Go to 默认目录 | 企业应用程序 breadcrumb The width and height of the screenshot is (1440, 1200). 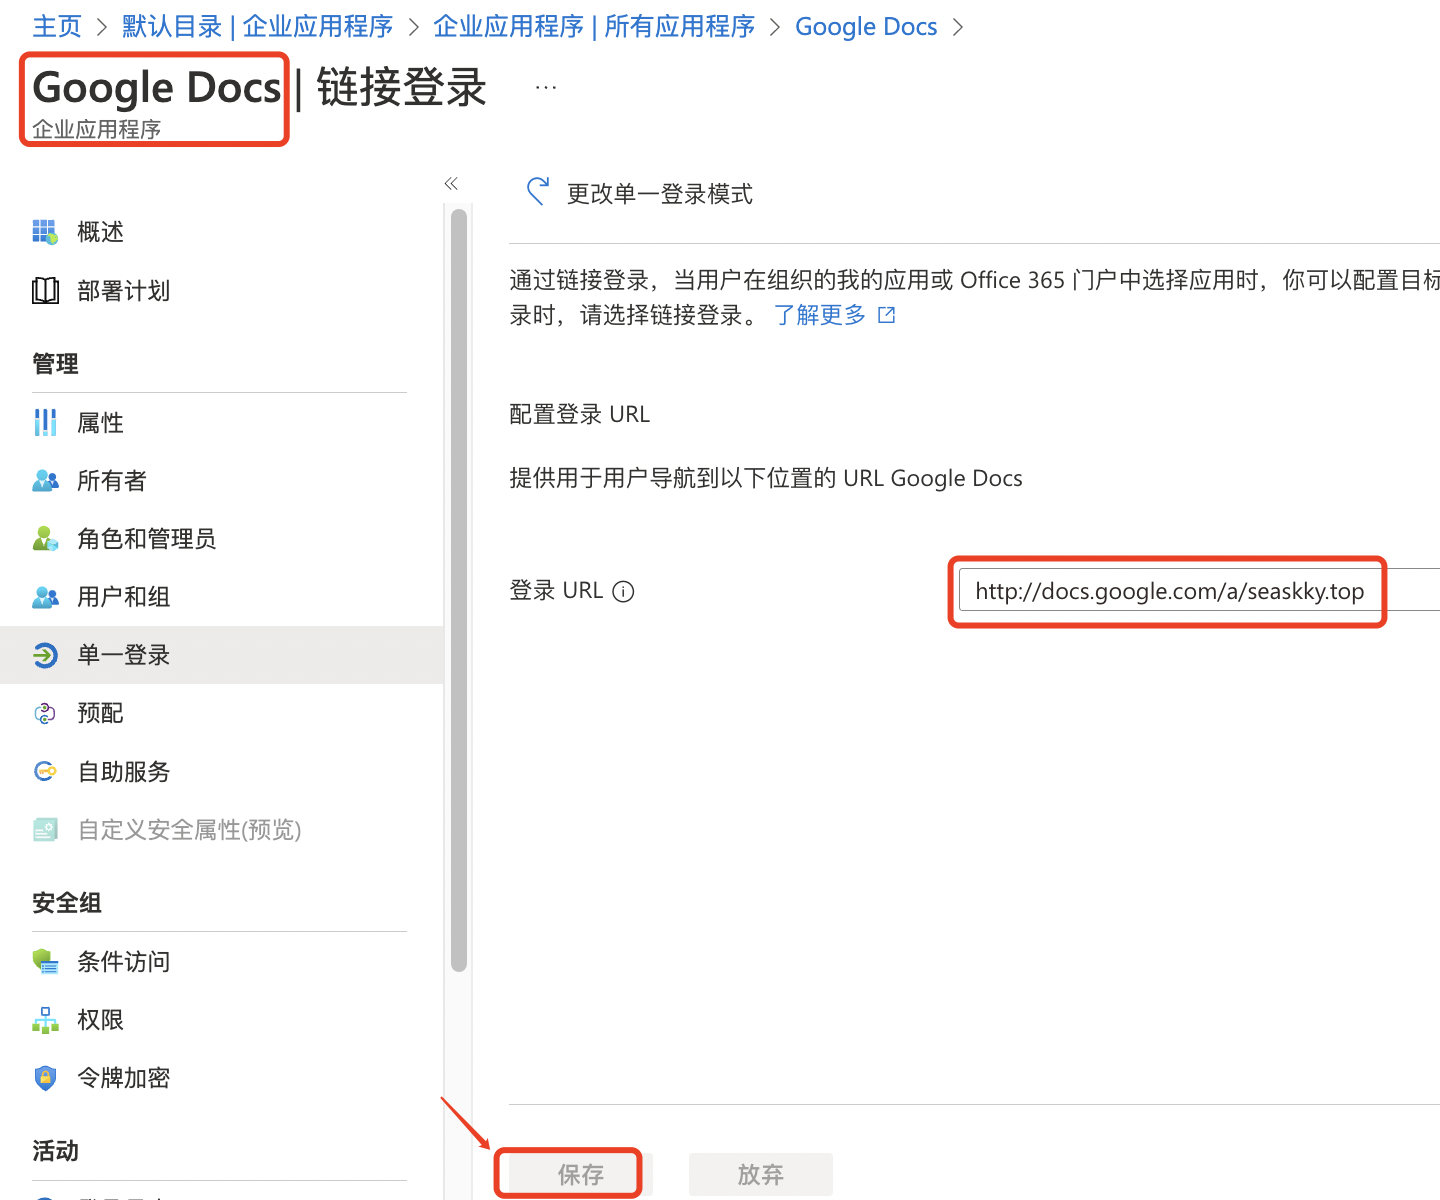pyautogui.click(x=258, y=27)
